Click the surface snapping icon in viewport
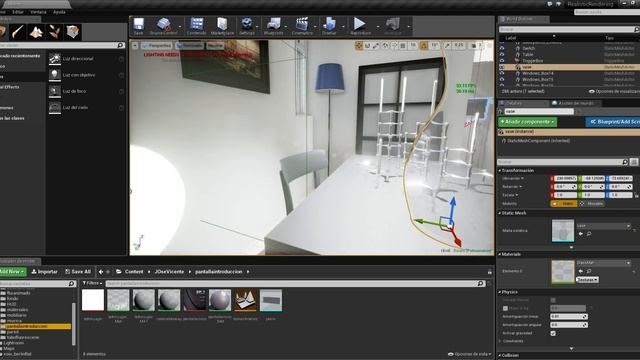Image resolution: width=640 pixels, height=360 pixels. coord(394,46)
